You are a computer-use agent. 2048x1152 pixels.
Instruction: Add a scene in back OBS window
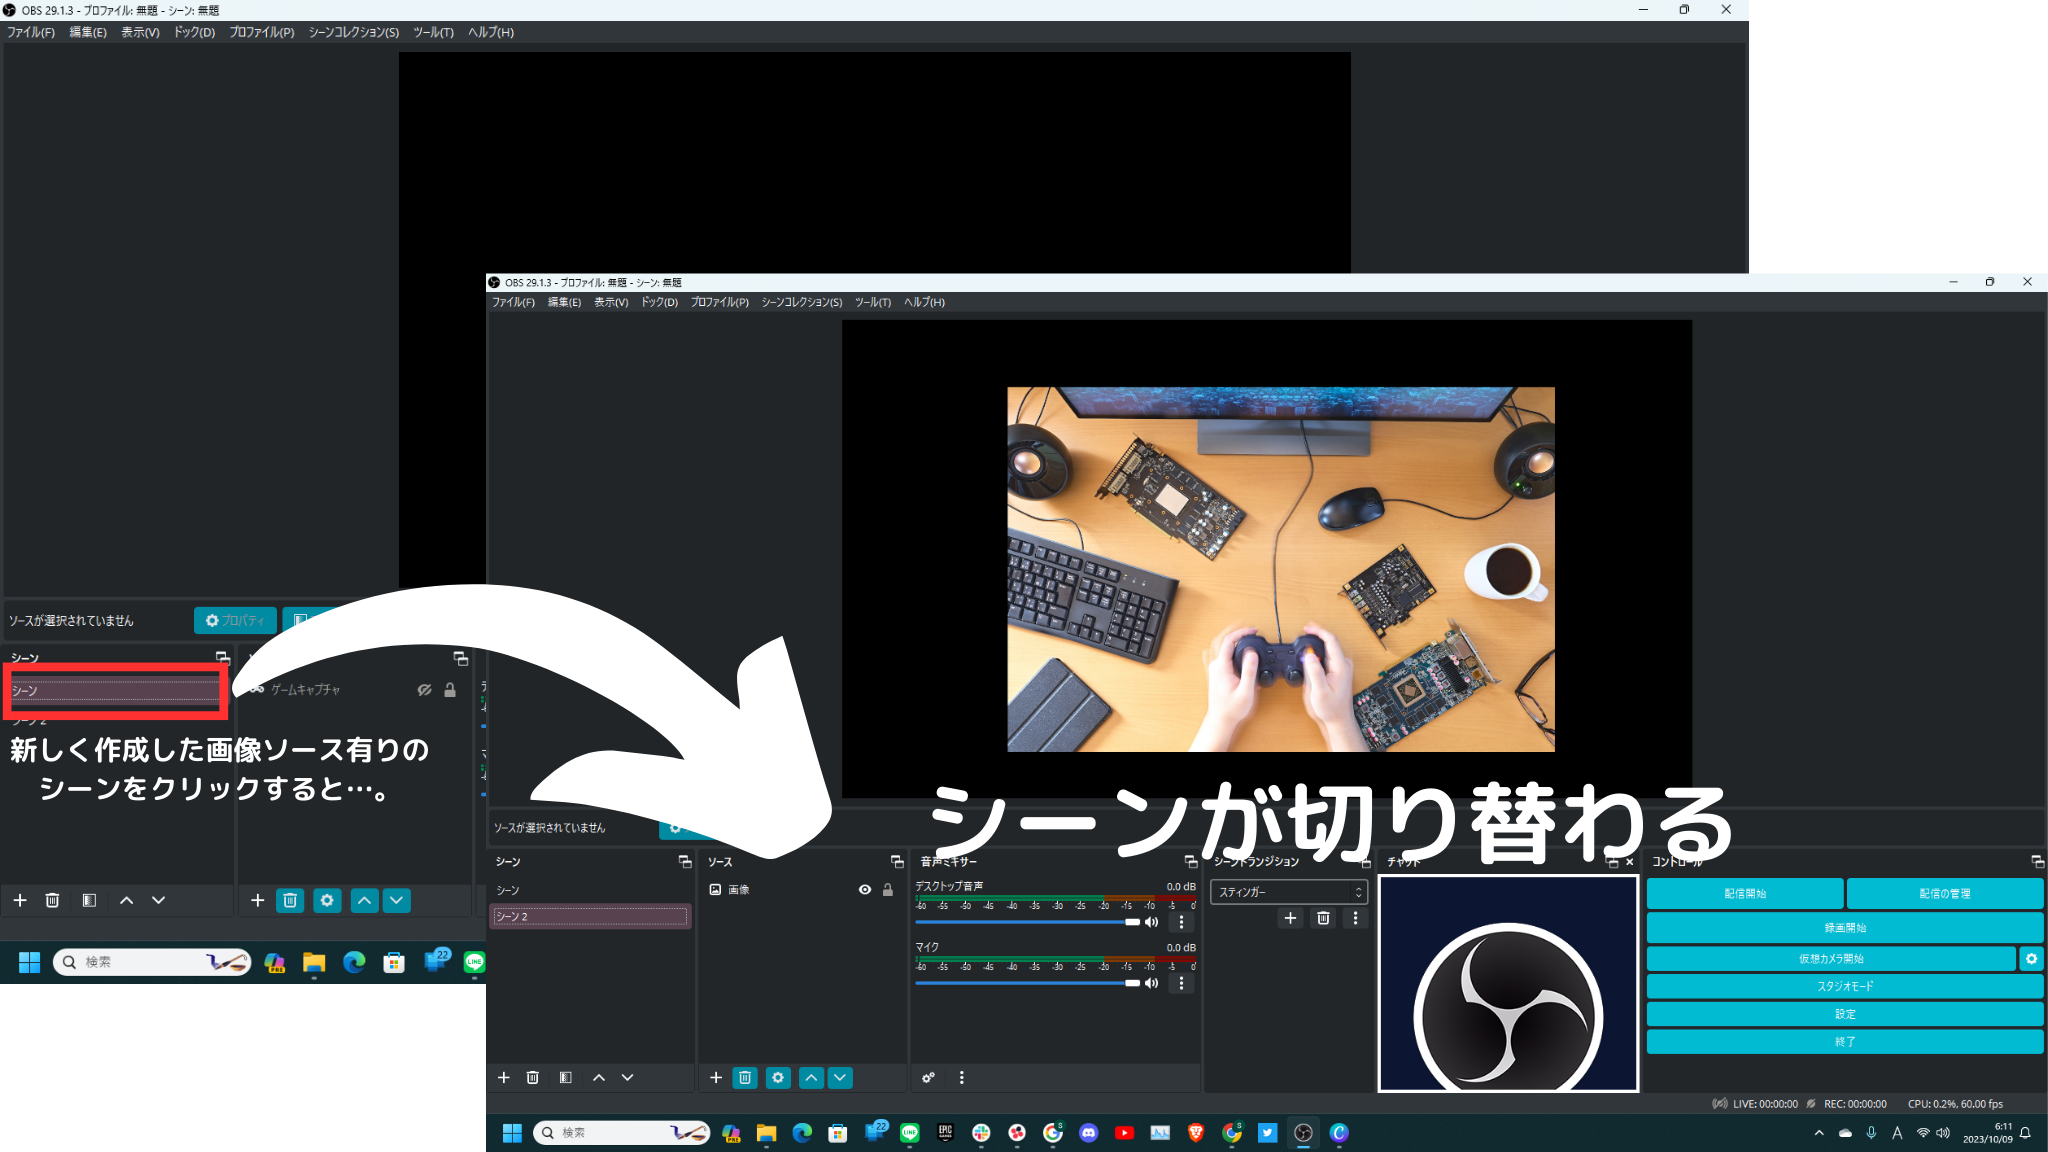click(20, 900)
